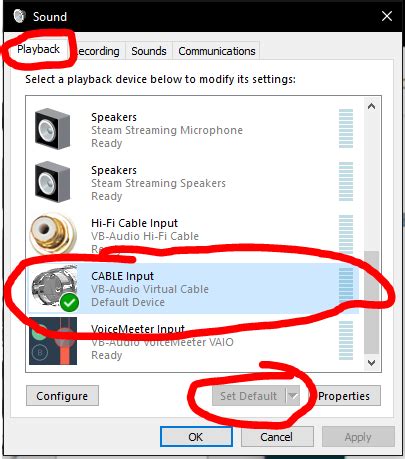The width and height of the screenshot is (405, 459).
Task: Click the Configure button
Action: 62,396
